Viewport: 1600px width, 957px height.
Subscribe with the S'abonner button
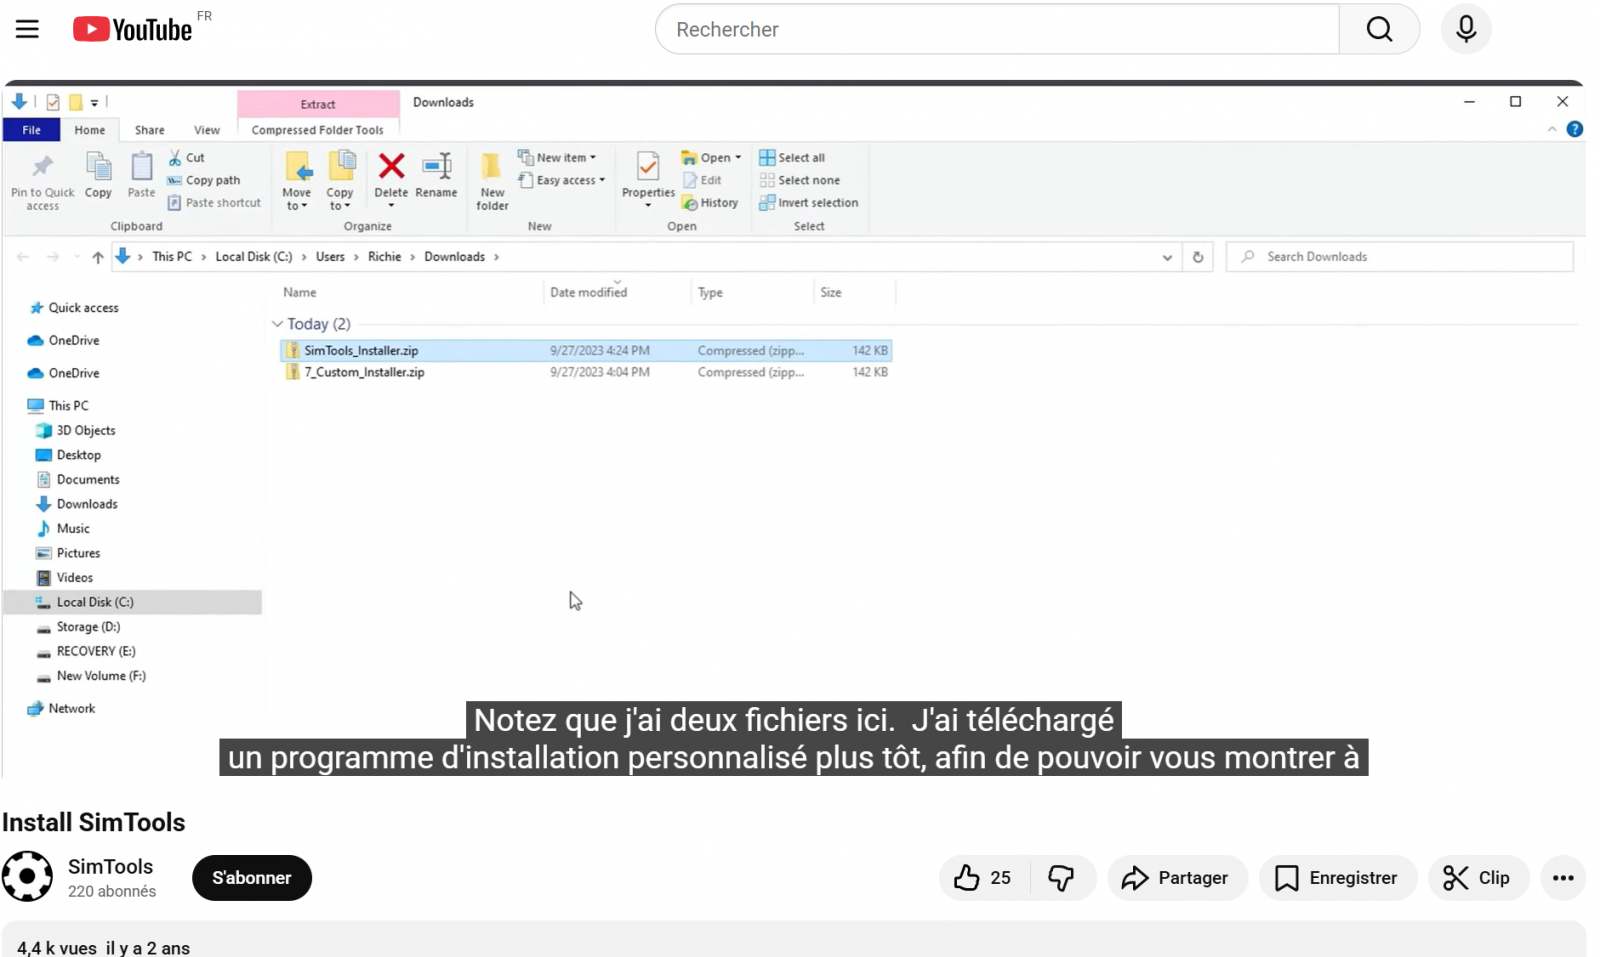252,878
